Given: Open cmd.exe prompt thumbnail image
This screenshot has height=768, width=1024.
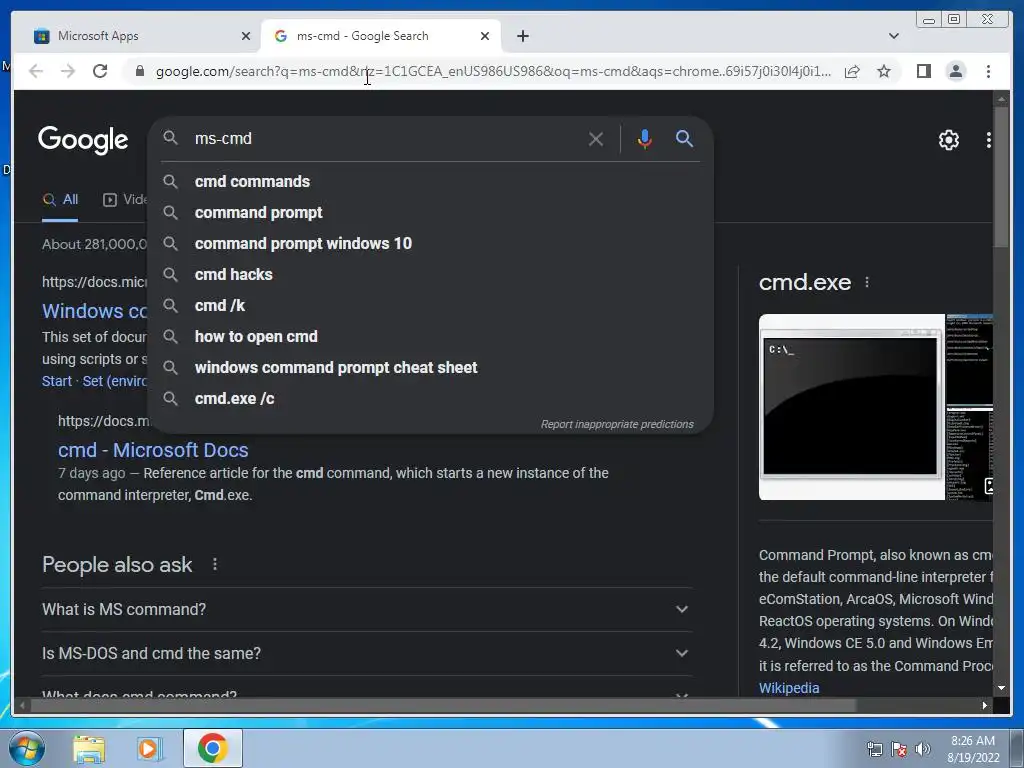Looking at the screenshot, I should [x=852, y=407].
